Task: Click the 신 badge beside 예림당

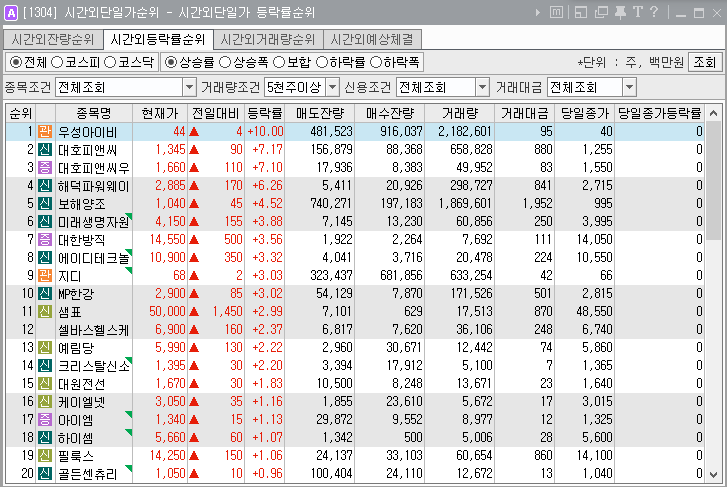Action: click(45, 347)
